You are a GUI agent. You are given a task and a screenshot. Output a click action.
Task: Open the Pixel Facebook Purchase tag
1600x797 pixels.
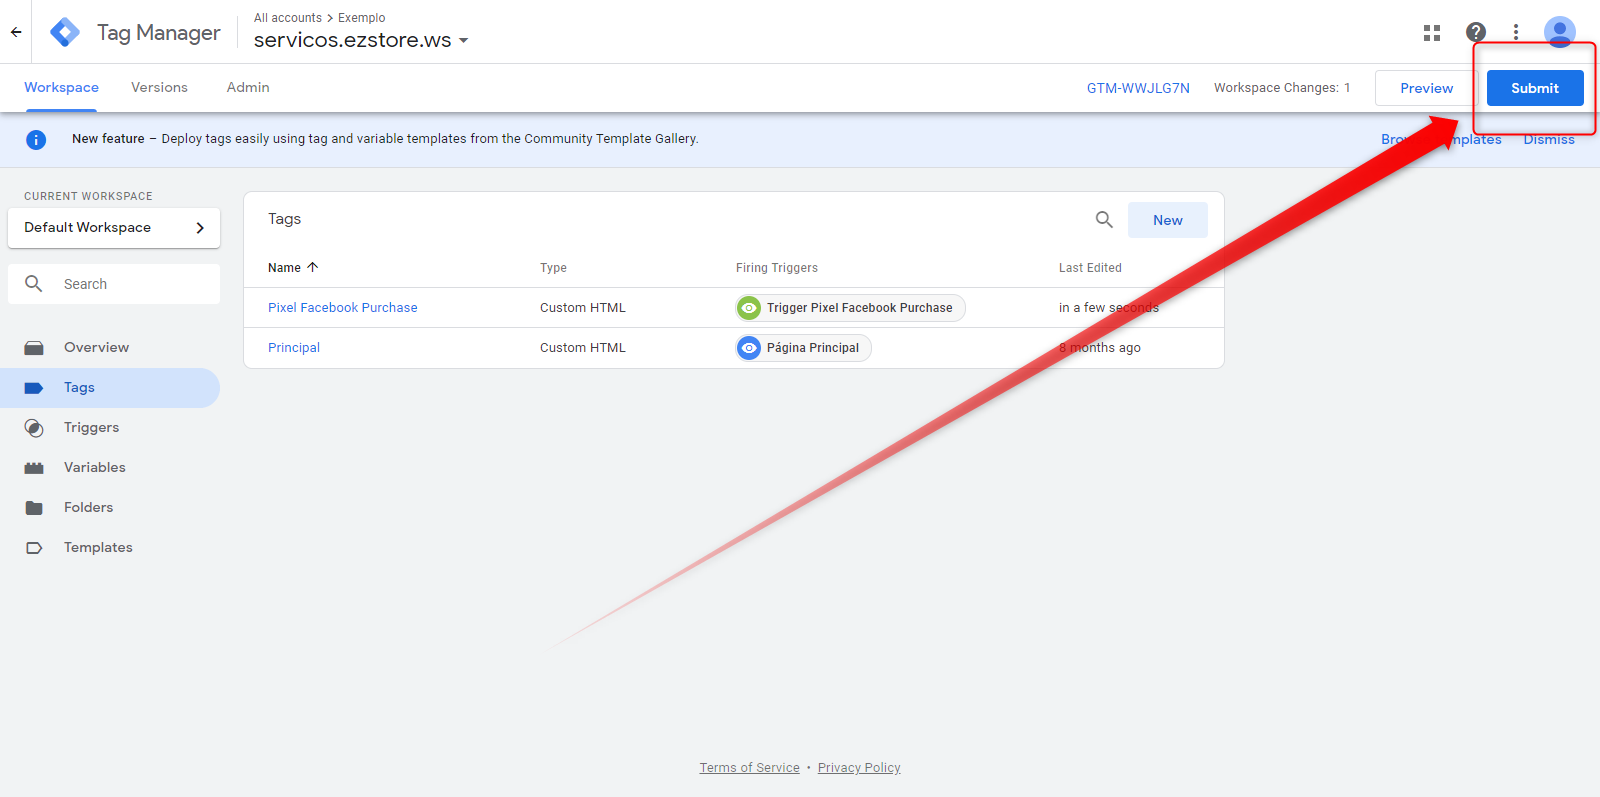point(343,308)
